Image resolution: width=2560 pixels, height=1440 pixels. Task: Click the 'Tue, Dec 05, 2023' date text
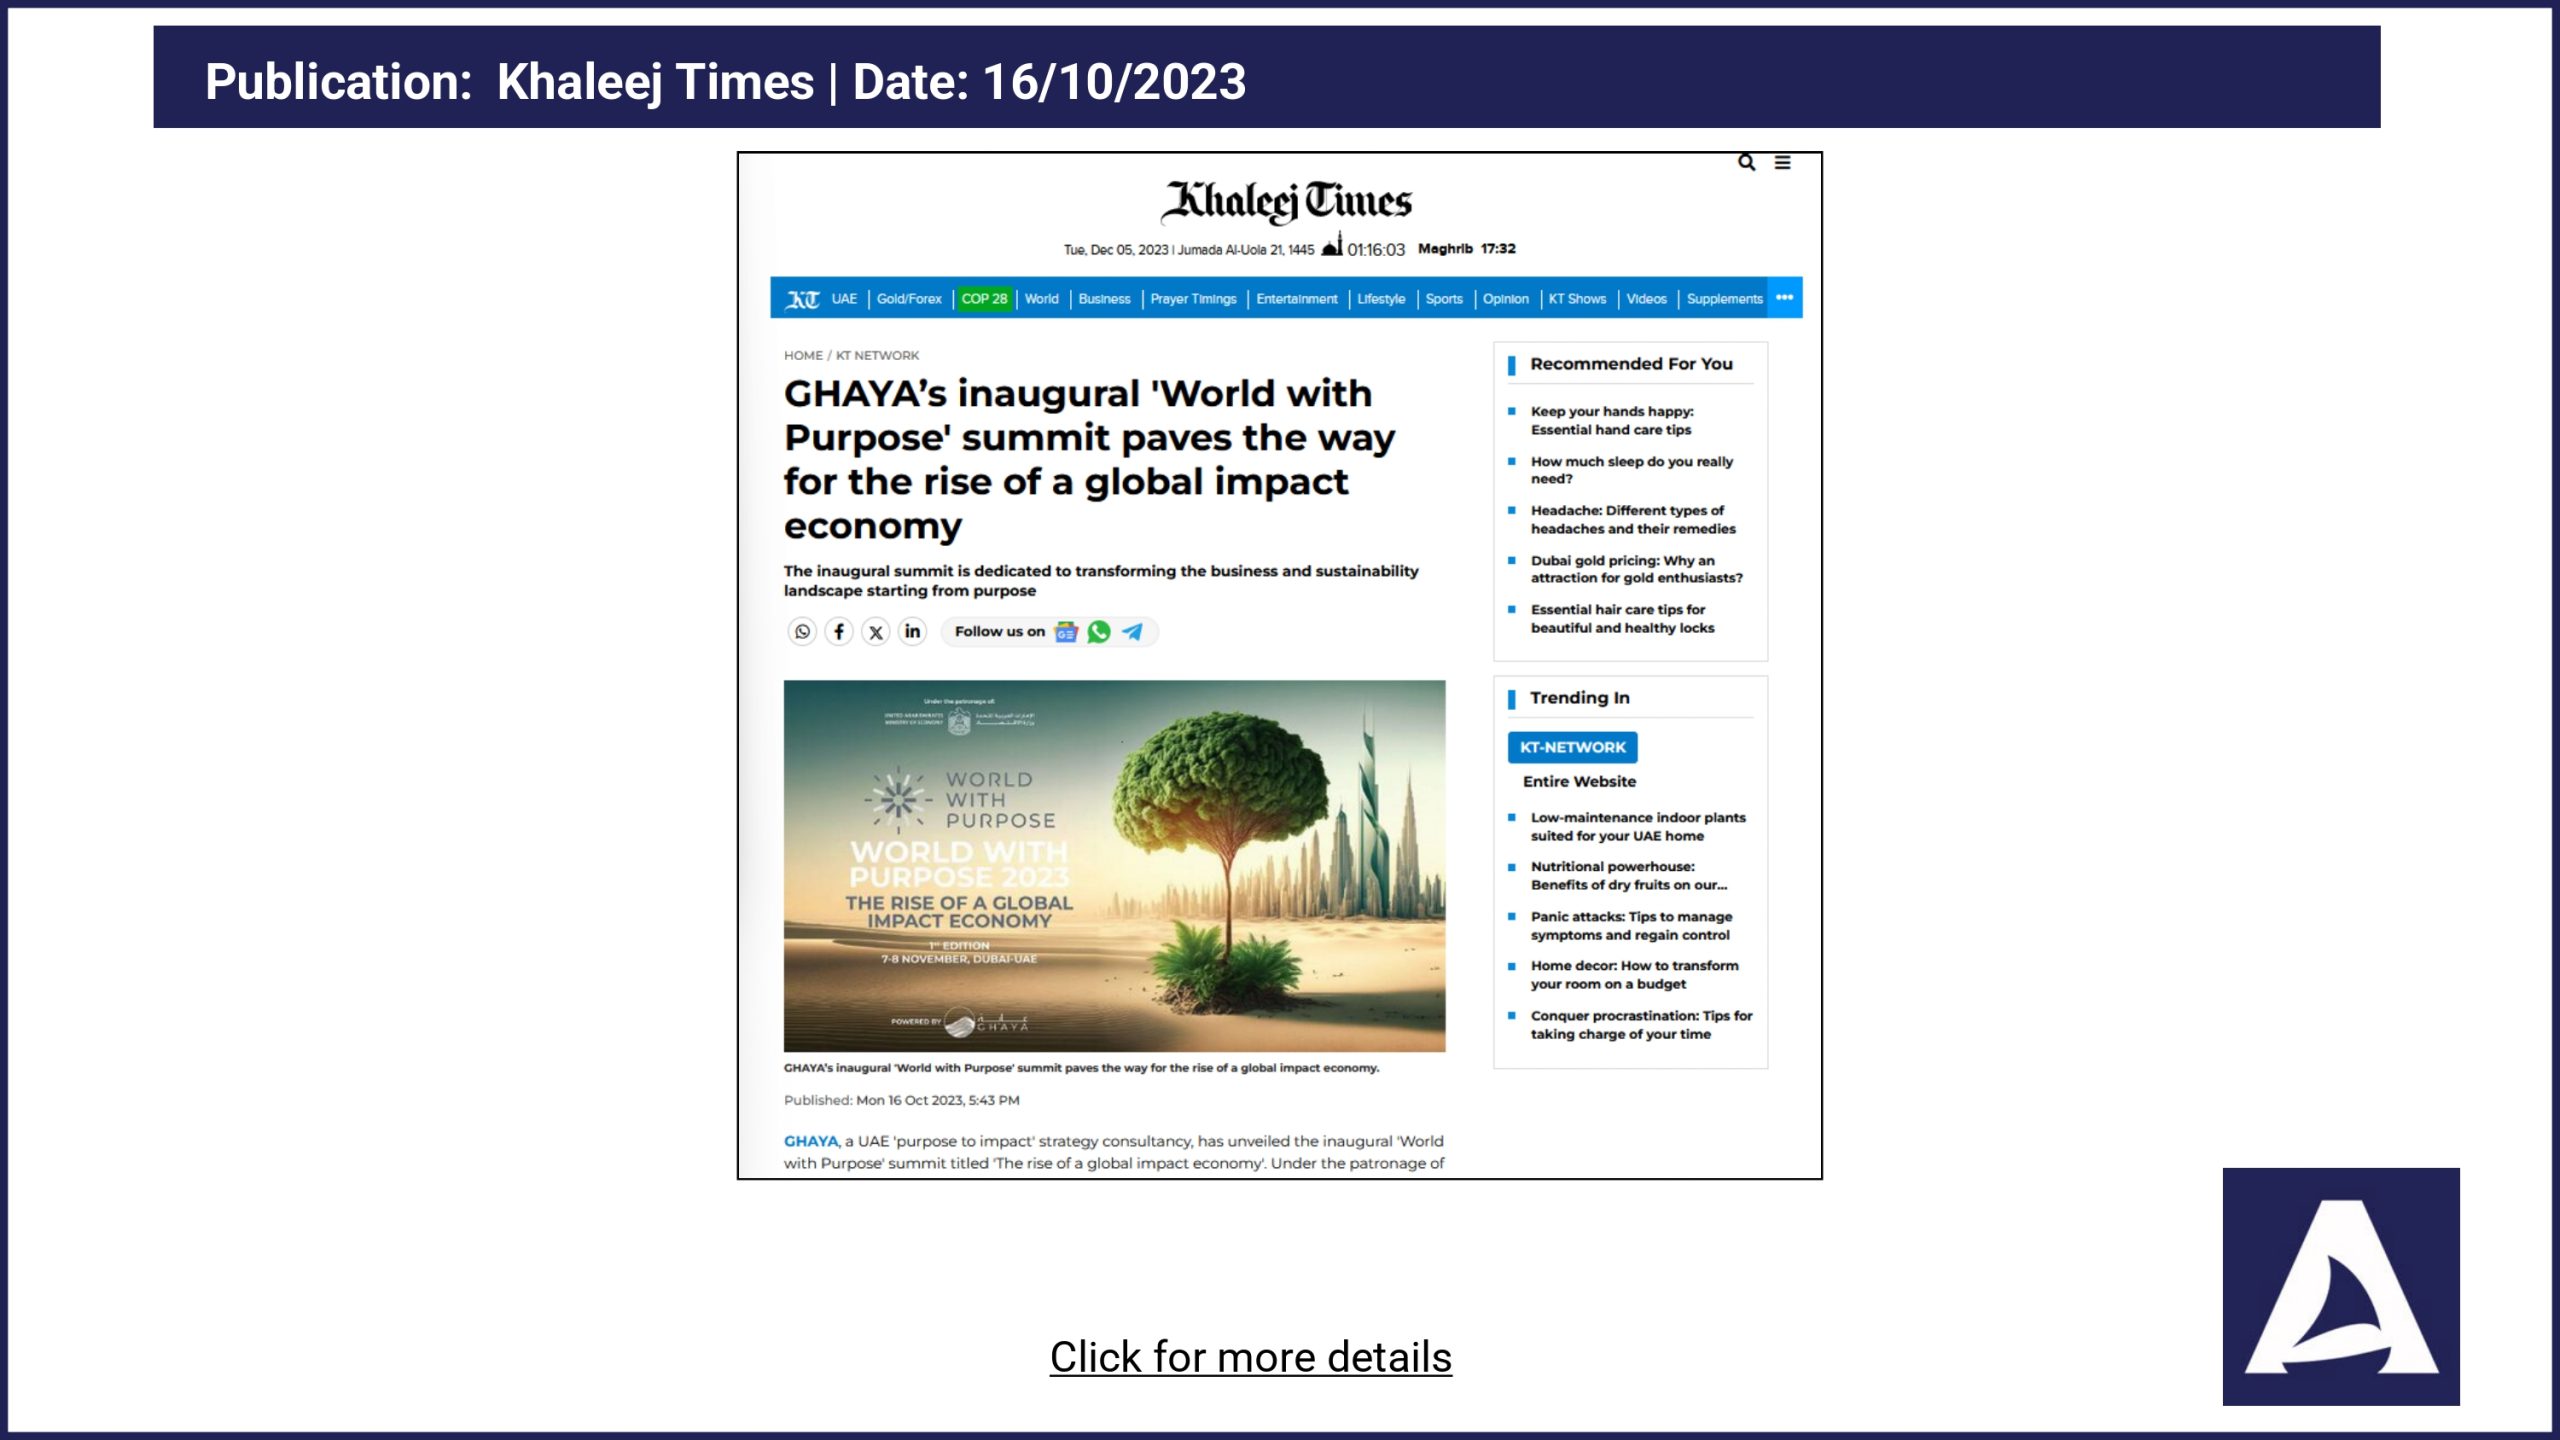tap(1116, 249)
